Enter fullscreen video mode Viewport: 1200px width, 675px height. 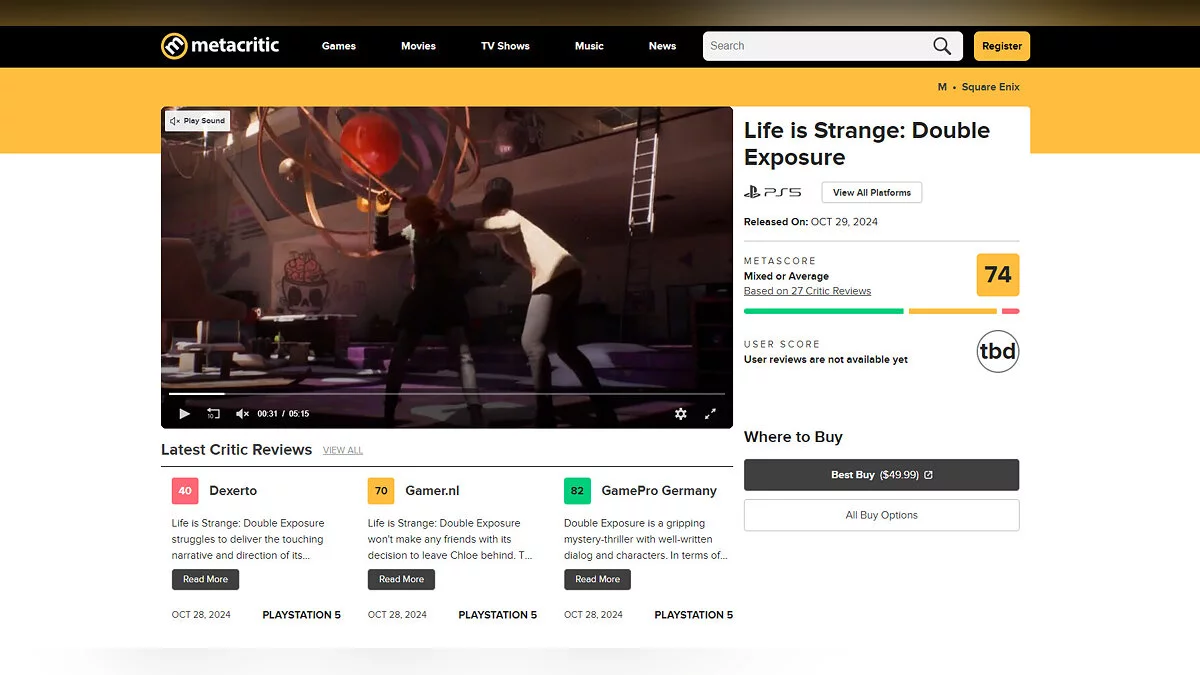(711, 413)
